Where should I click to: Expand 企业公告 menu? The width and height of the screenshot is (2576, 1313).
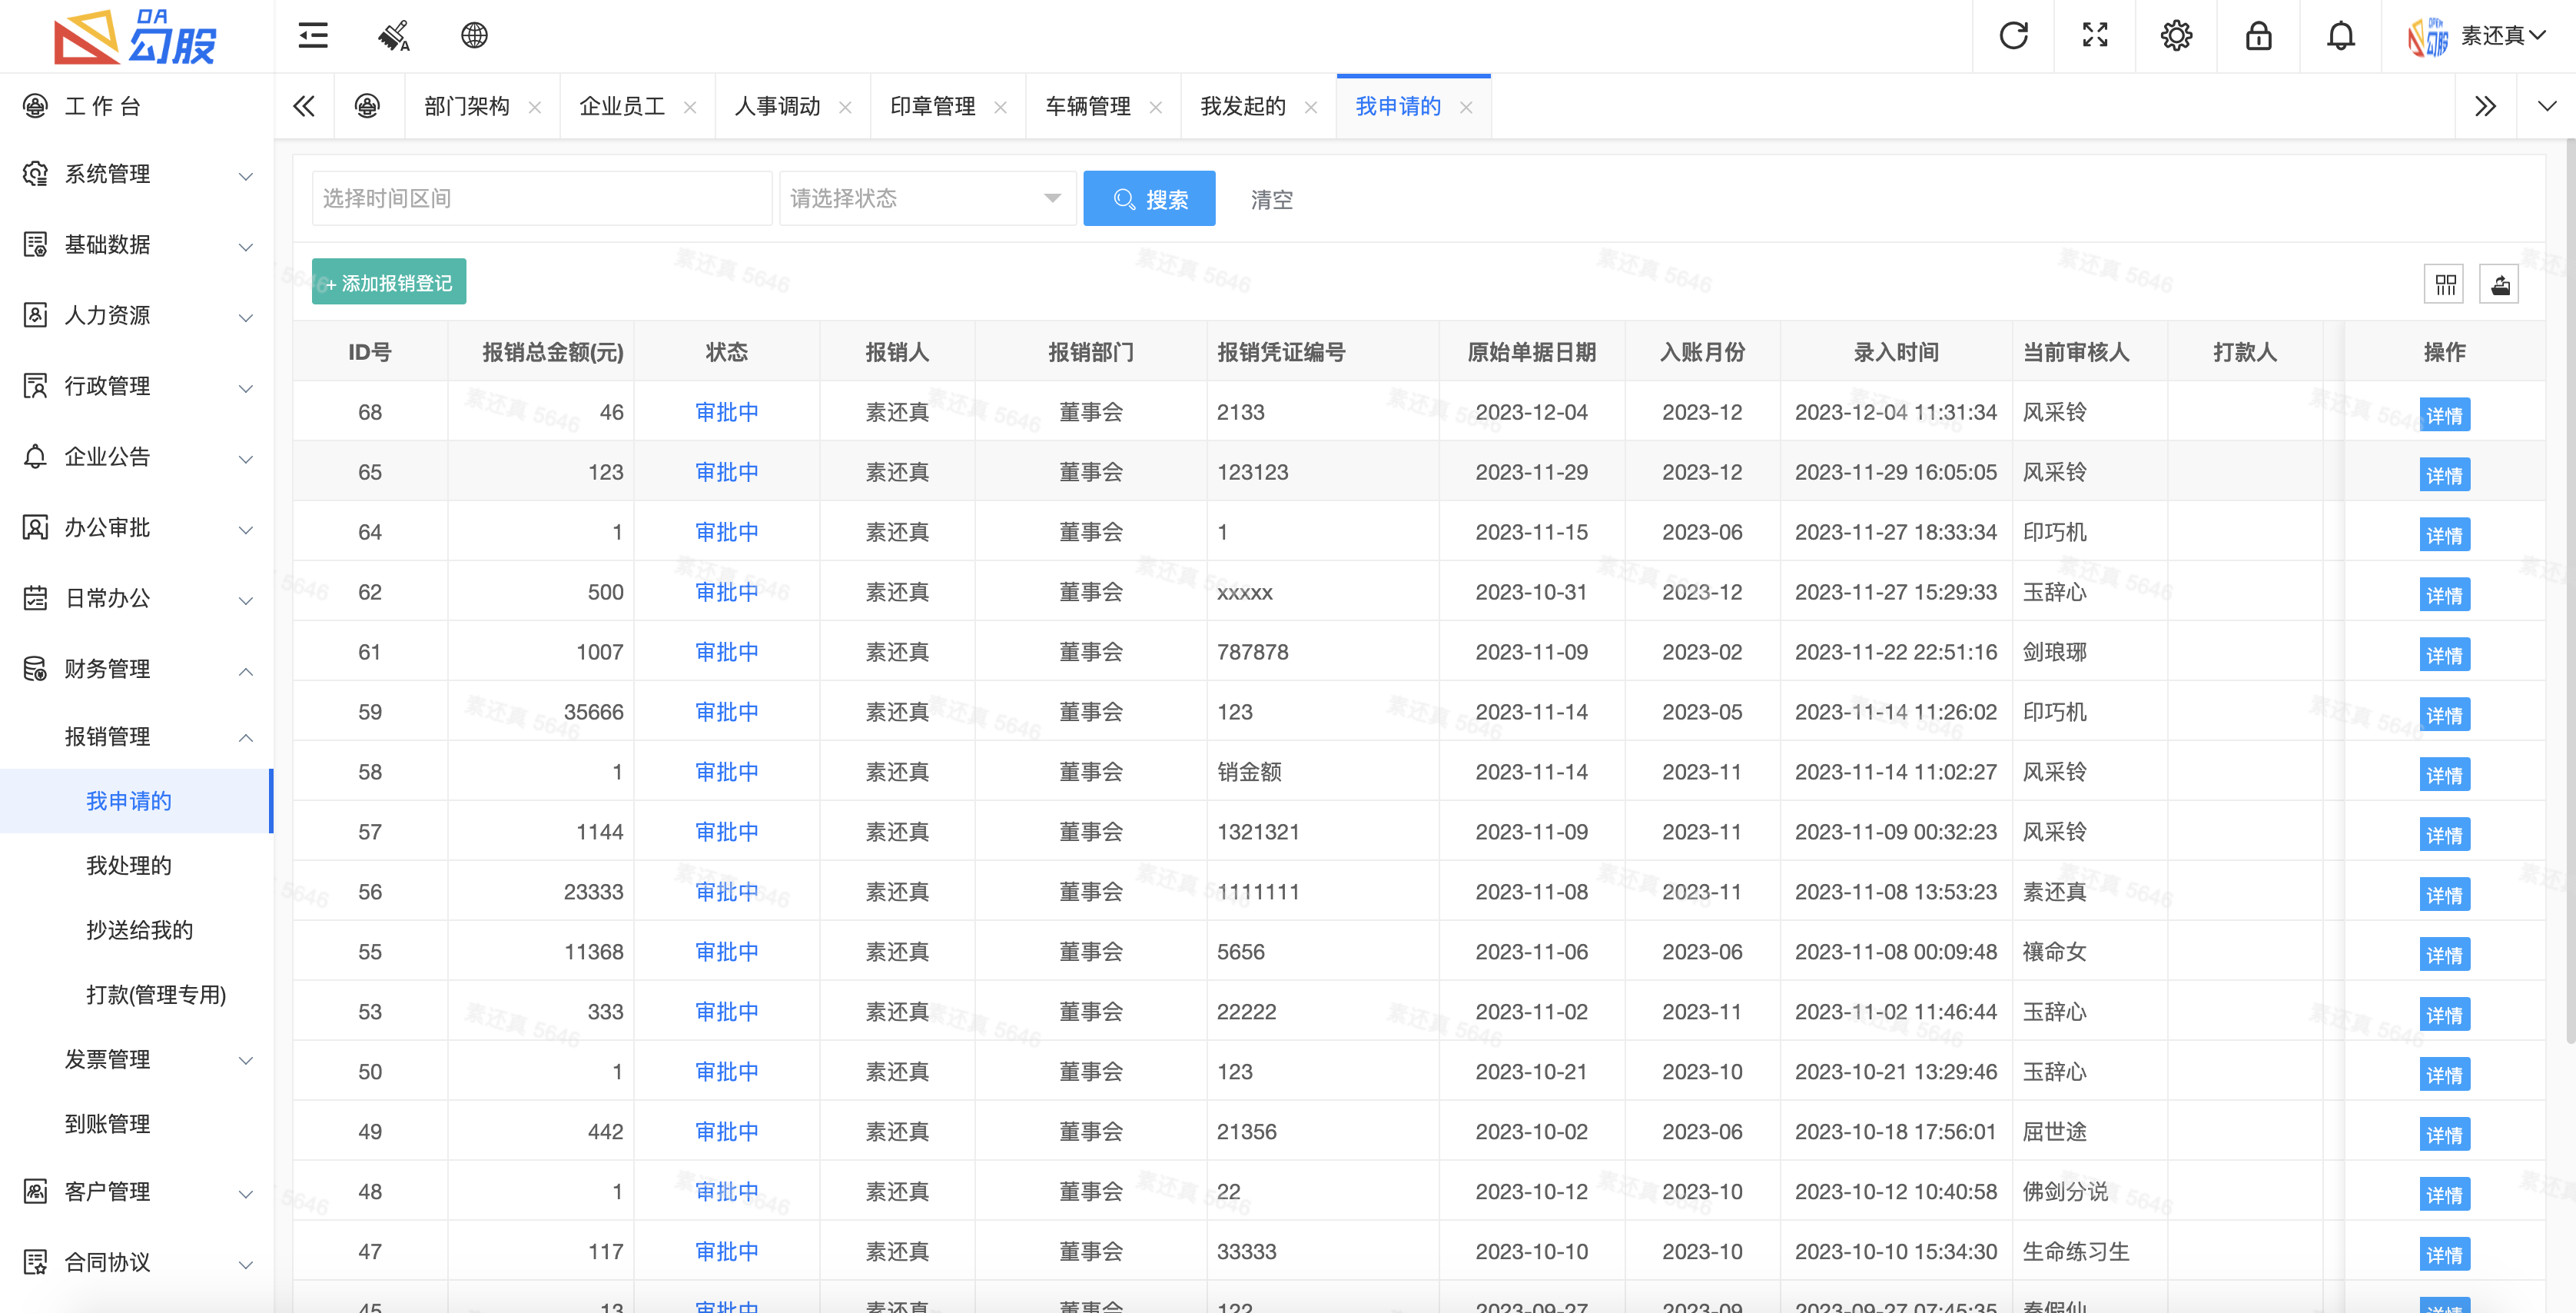[x=136, y=457]
